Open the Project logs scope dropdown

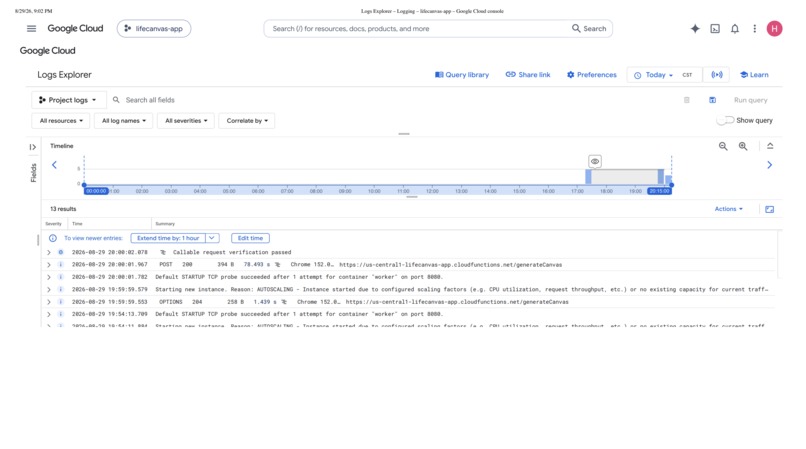click(x=69, y=100)
